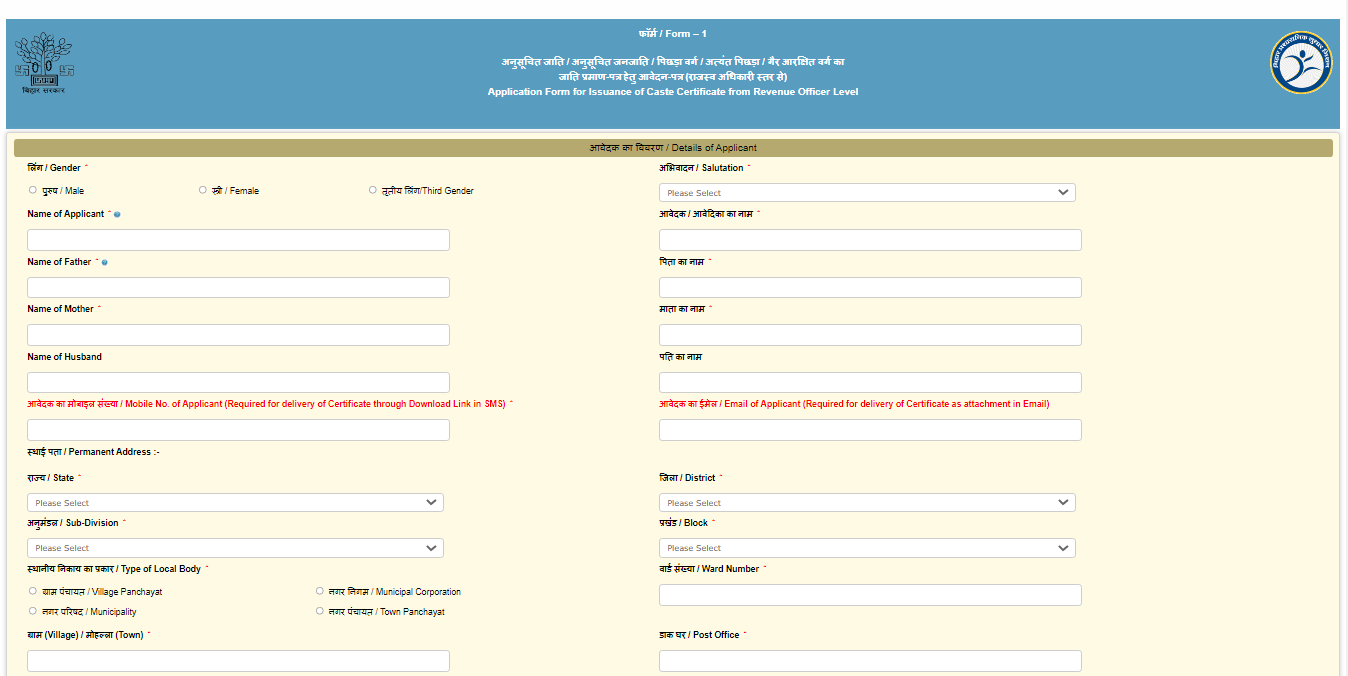Open the Salutation dropdown

point(866,193)
